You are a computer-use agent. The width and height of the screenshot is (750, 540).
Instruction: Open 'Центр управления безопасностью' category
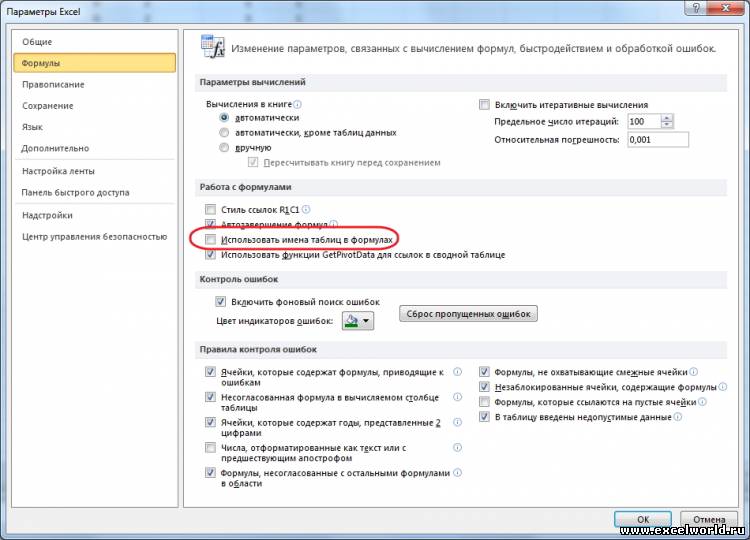pos(95,237)
